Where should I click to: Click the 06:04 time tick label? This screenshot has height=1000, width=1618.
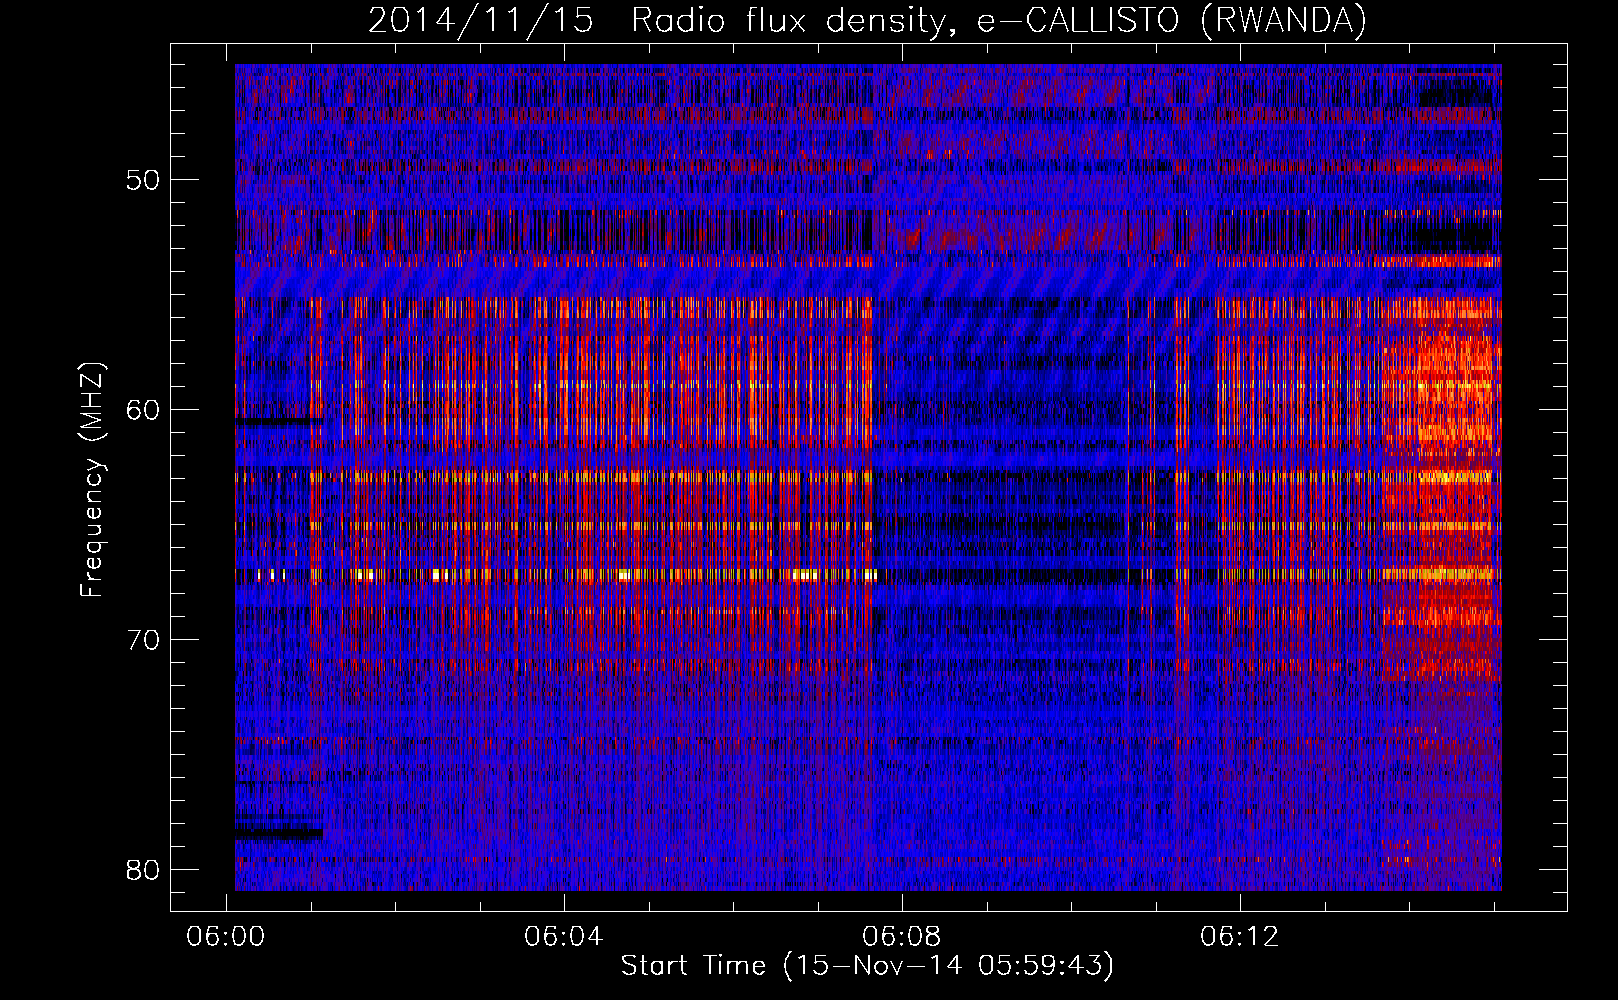click(x=564, y=937)
